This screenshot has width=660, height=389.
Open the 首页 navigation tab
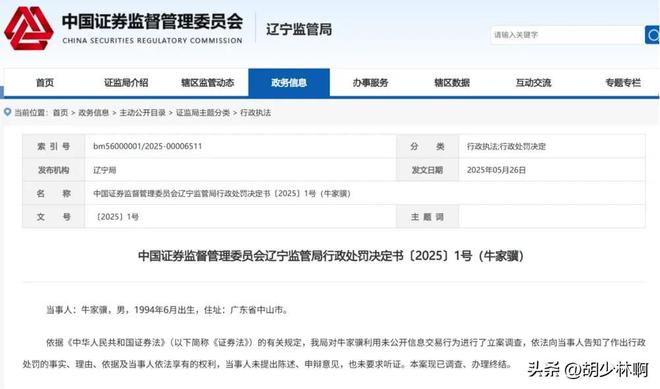pyautogui.click(x=45, y=83)
